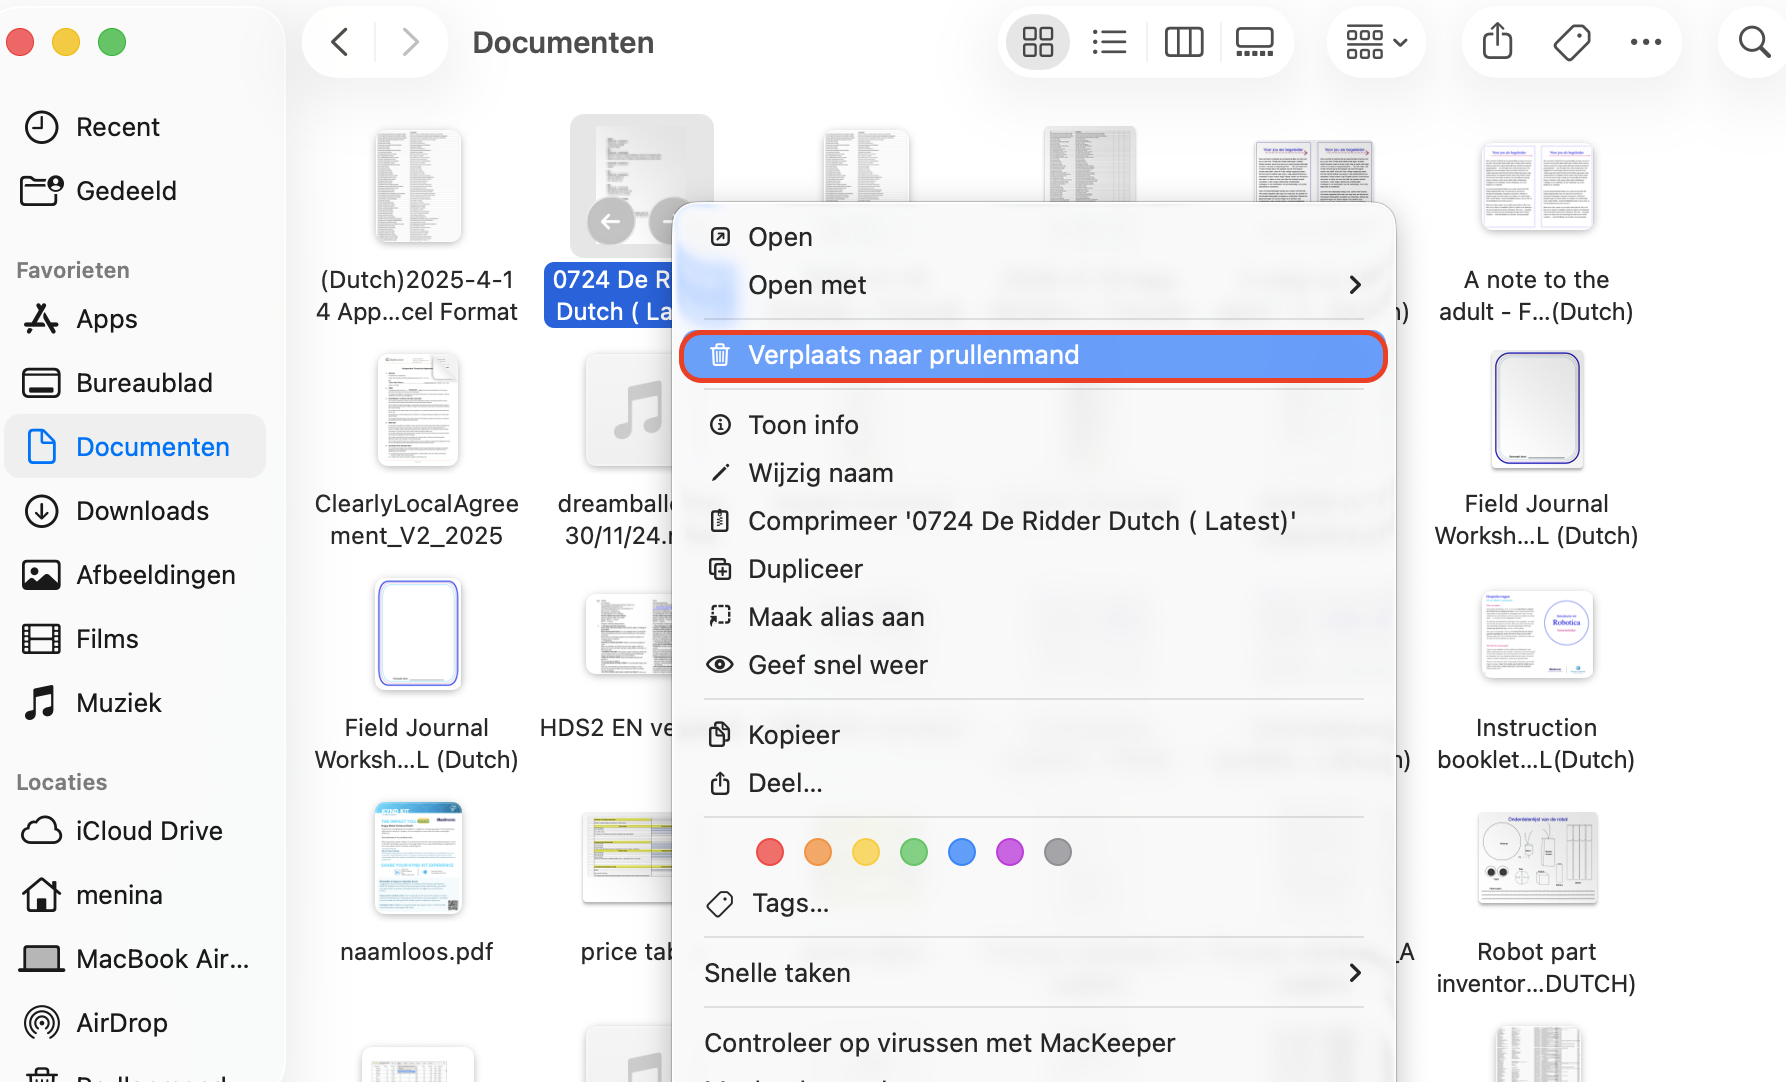The width and height of the screenshot is (1786, 1082).
Task: Switch to gallery view
Action: coord(1254,42)
